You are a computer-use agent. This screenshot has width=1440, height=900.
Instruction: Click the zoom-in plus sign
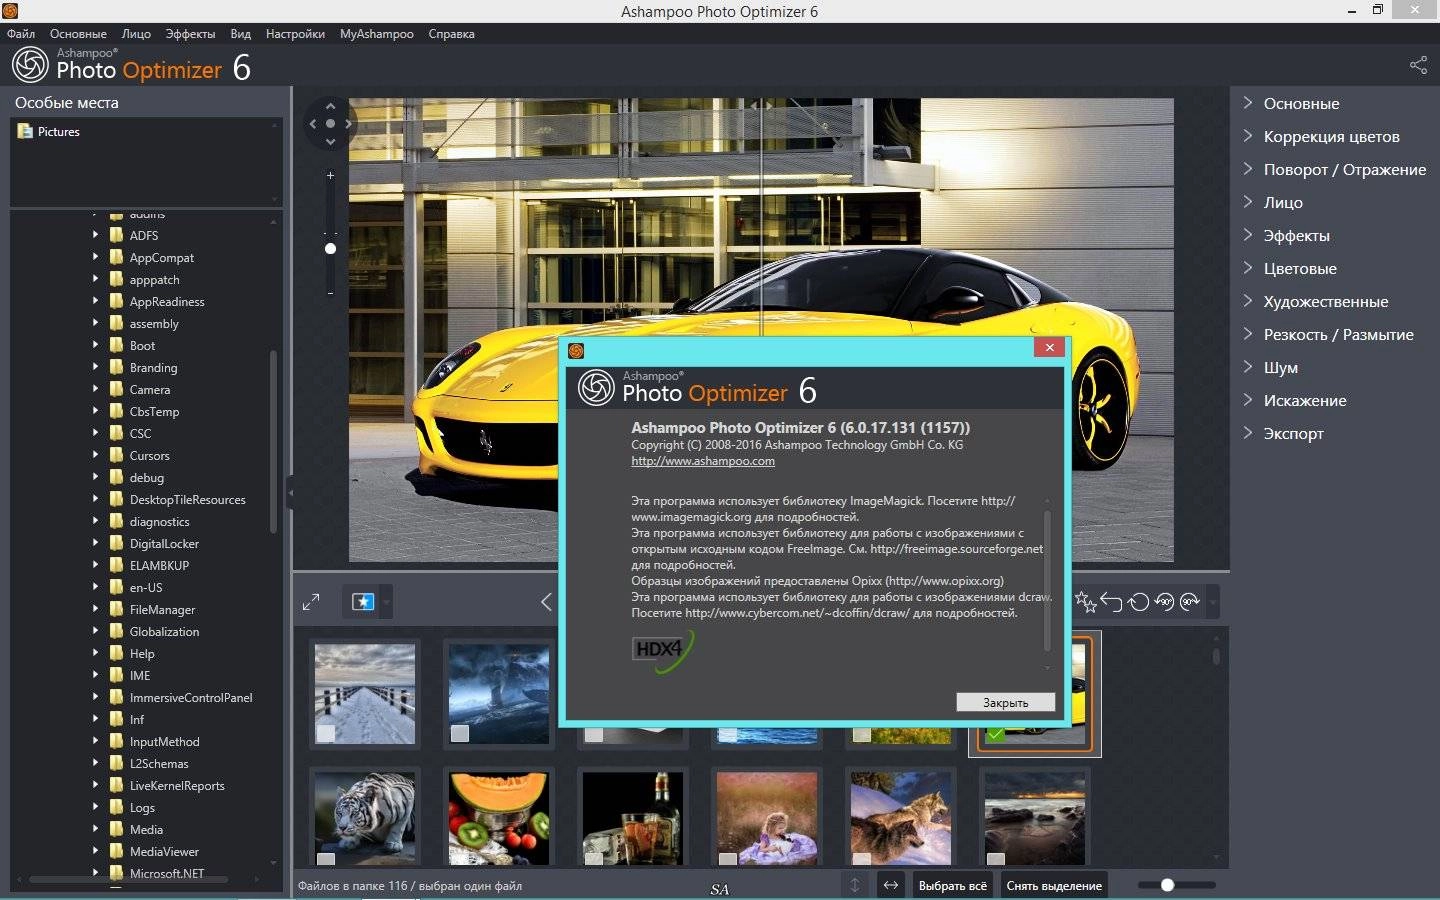pos(330,175)
